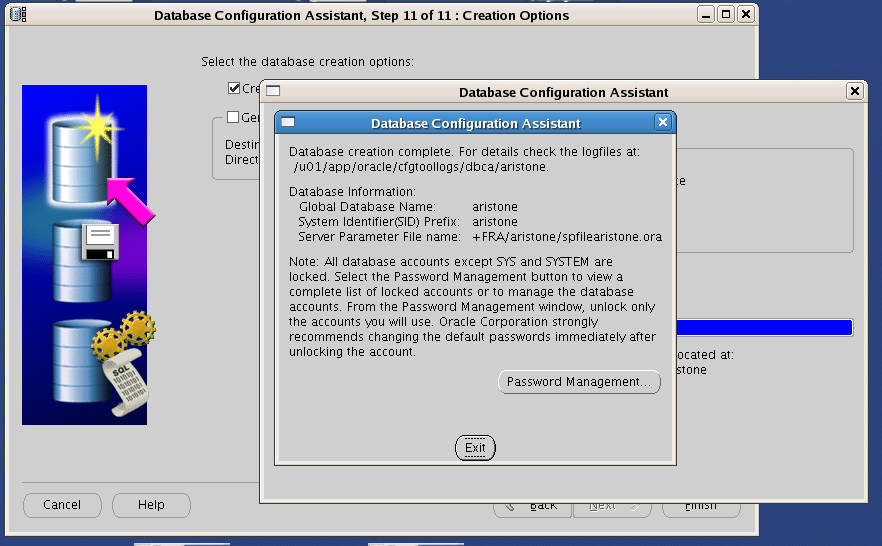Click the Step 11 of 11 title bar

[x=362, y=15]
